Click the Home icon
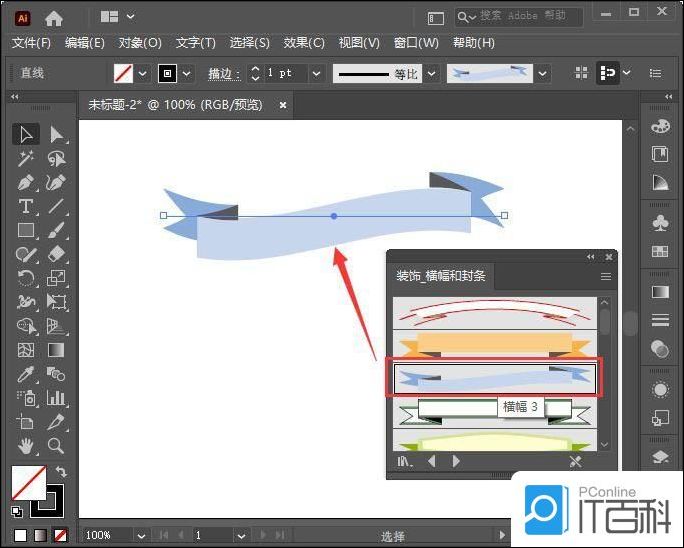684x548 pixels. pyautogui.click(x=54, y=18)
